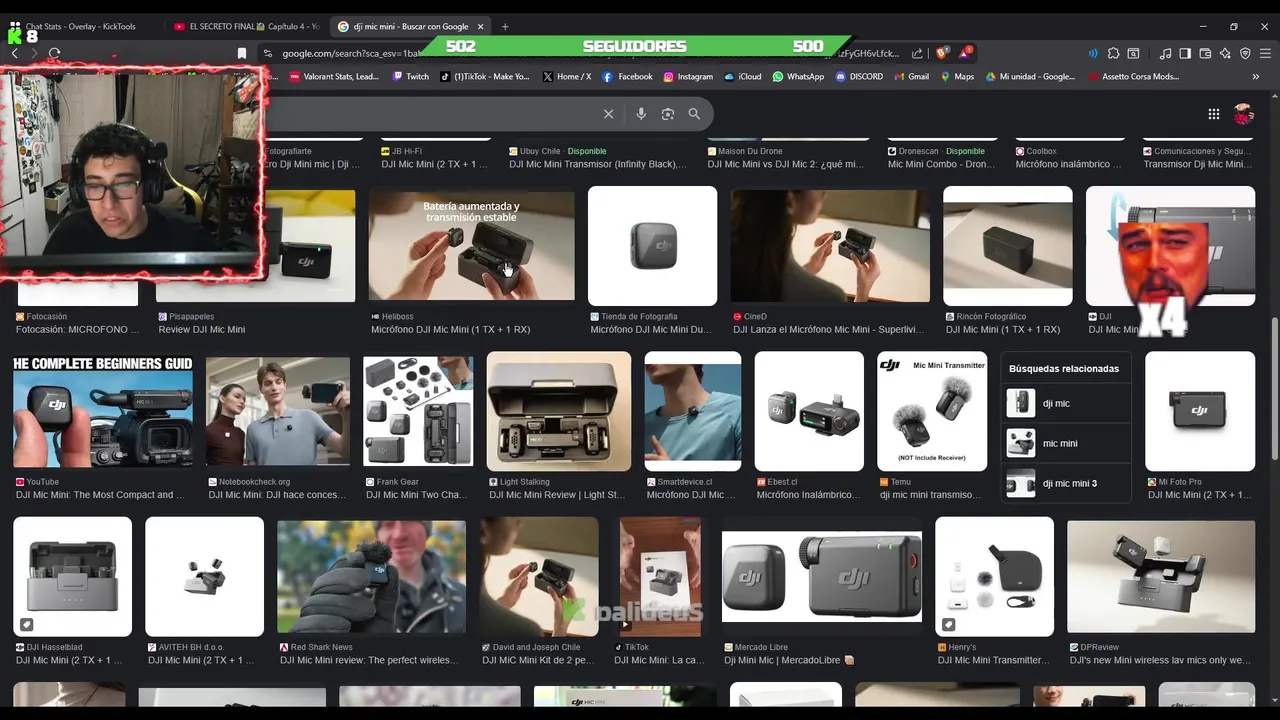Open Assetto Corsa Mods bookmark
The width and height of the screenshot is (1280, 720).
[x=1133, y=76]
